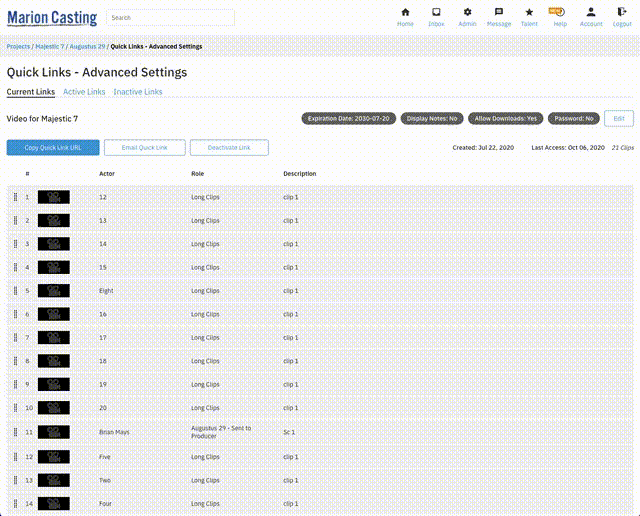
Task: Grab drag handle for row with actor 13
Action: coord(16,220)
